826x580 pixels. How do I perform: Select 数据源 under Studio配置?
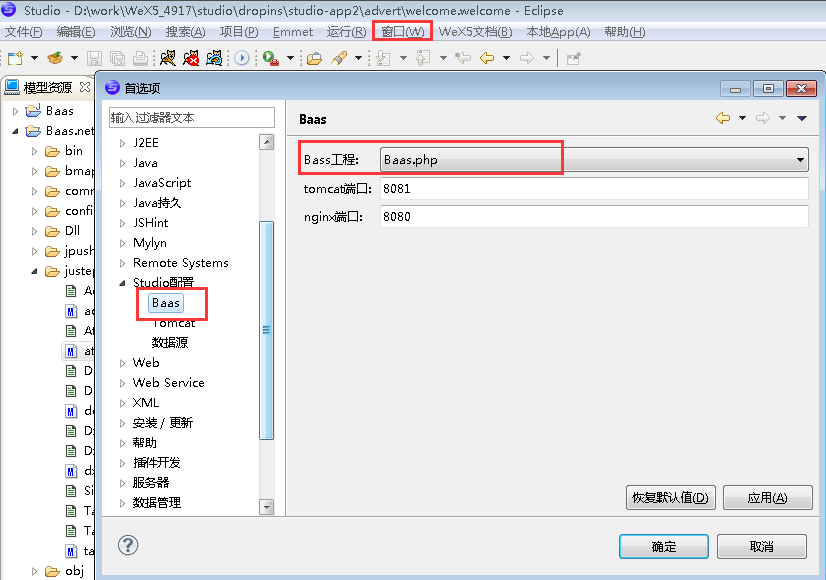click(x=170, y=342)
